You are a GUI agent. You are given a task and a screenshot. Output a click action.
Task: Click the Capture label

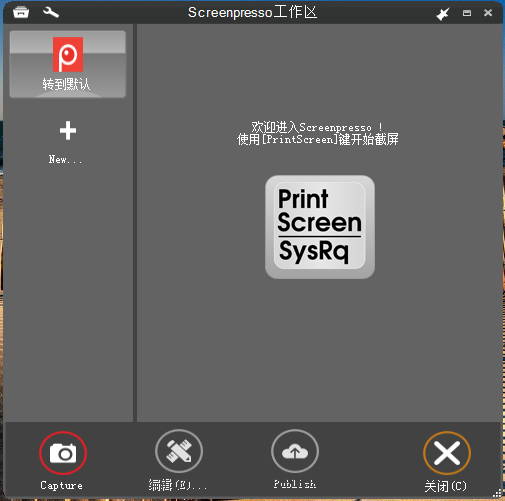pos(61,485)
